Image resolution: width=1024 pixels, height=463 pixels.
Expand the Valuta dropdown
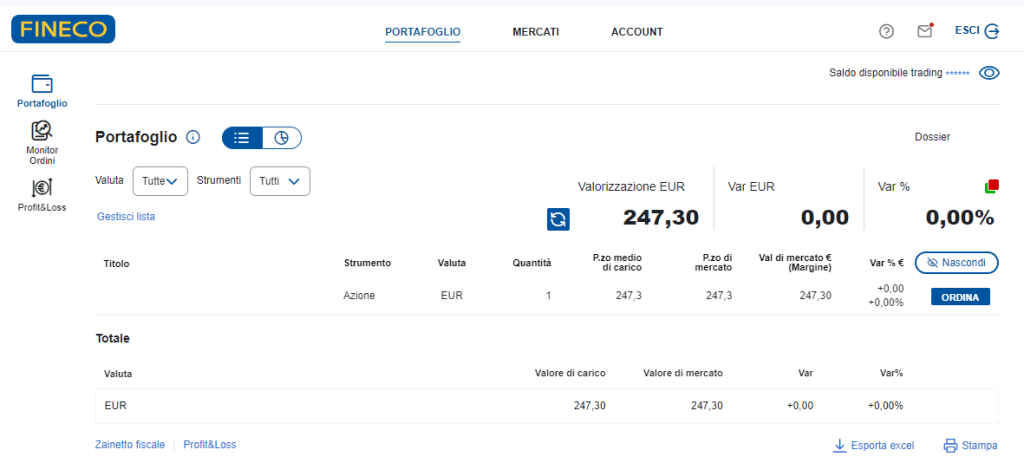point(160,181)
